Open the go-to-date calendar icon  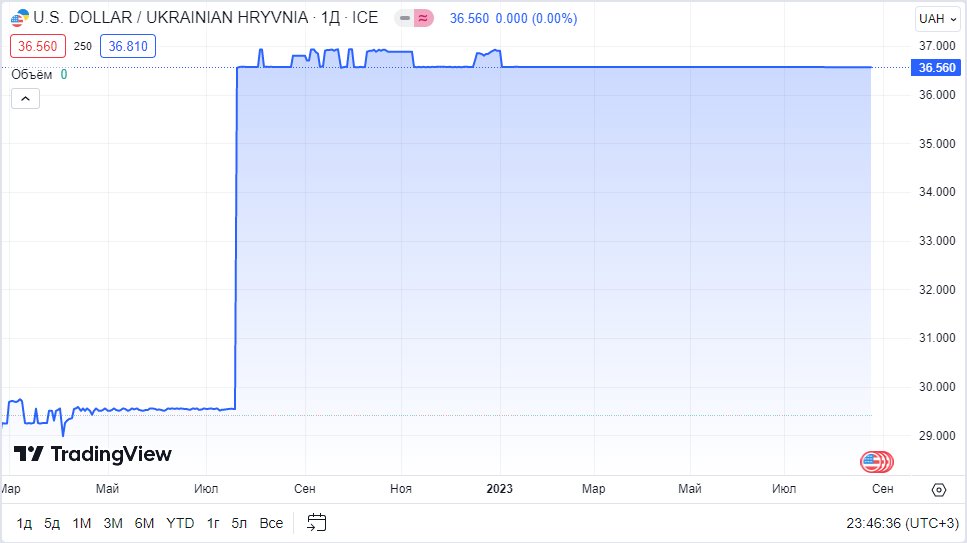pyautogui.click(x=317, y=522)
